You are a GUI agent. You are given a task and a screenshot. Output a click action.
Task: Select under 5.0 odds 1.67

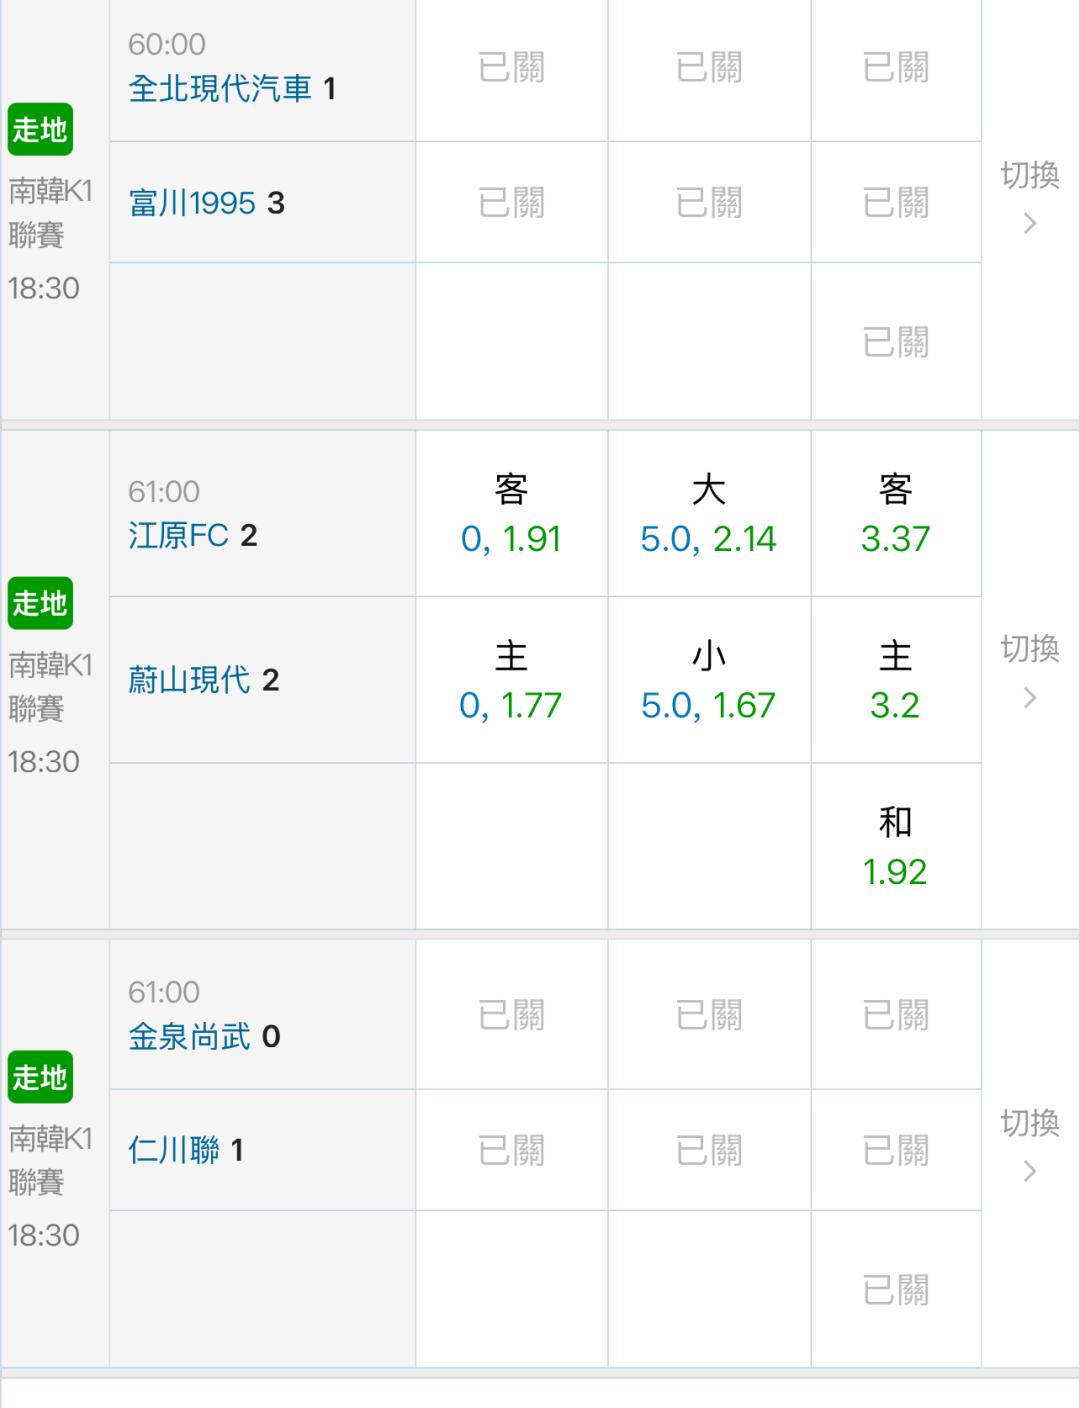[709, 681]
